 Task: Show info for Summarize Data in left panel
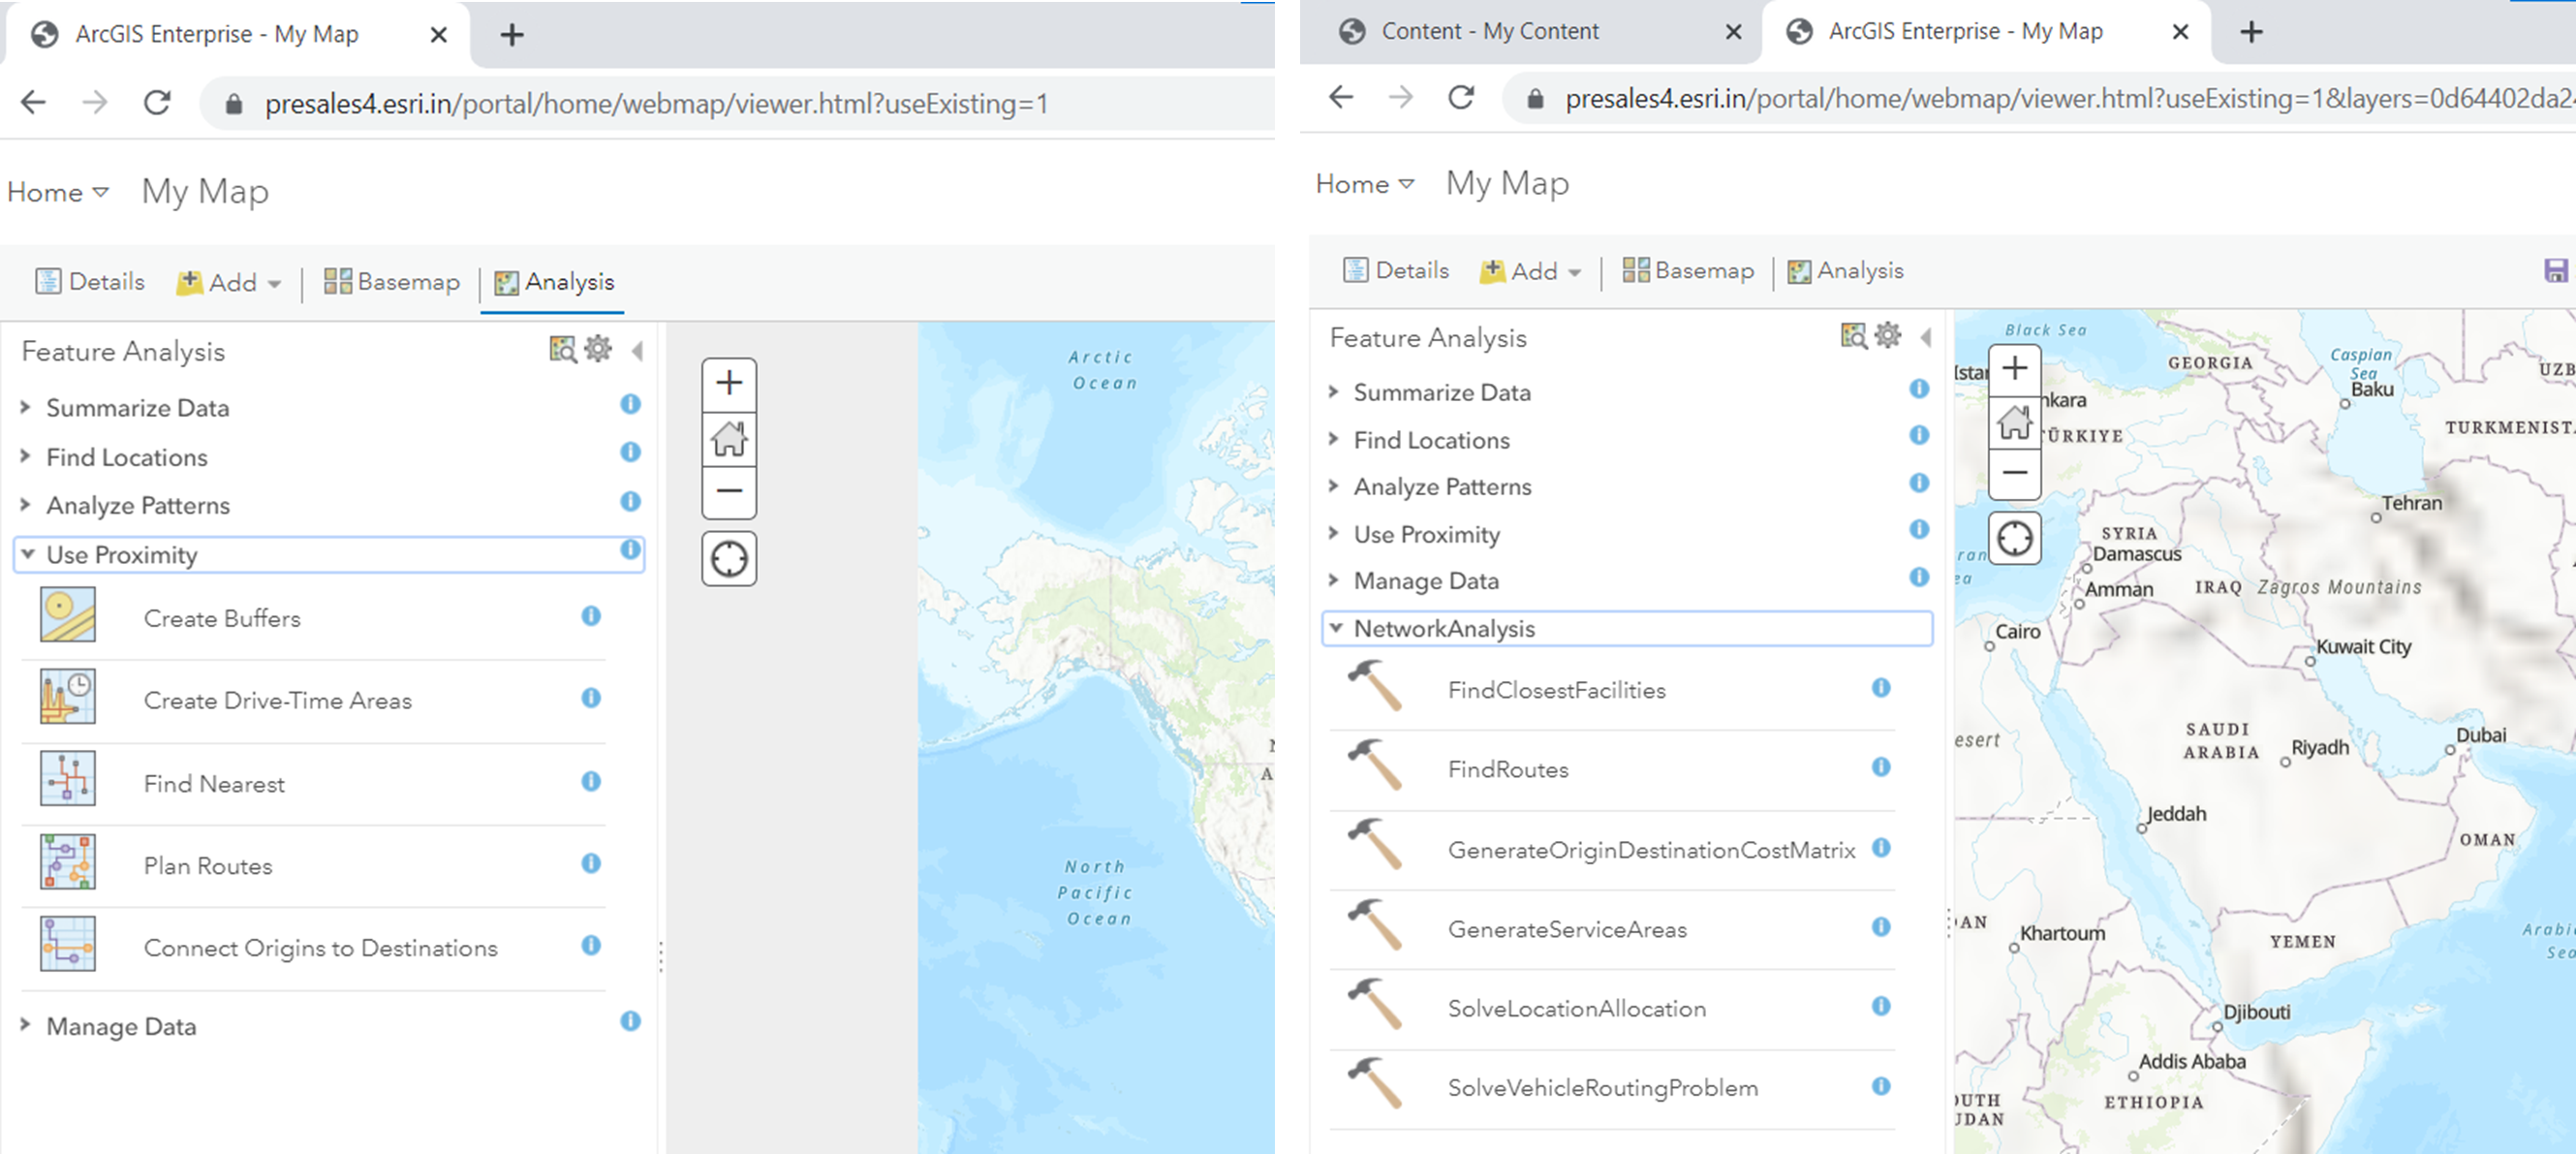click(630, 404)
